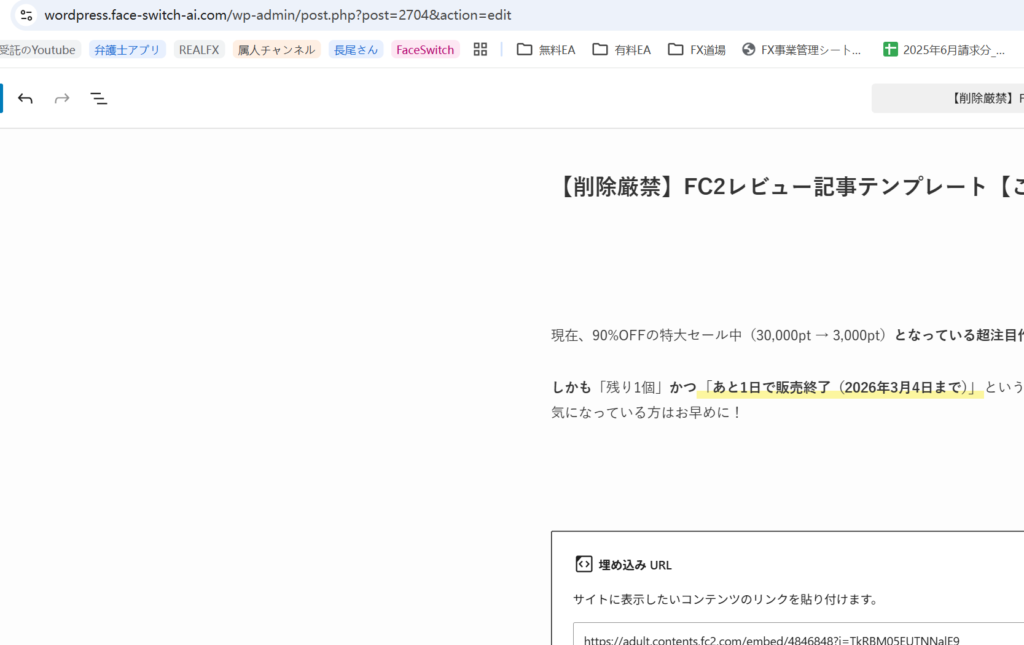
Task: Switch to the 弁護士アプリ tab group
Action: (x=127, y=49)
